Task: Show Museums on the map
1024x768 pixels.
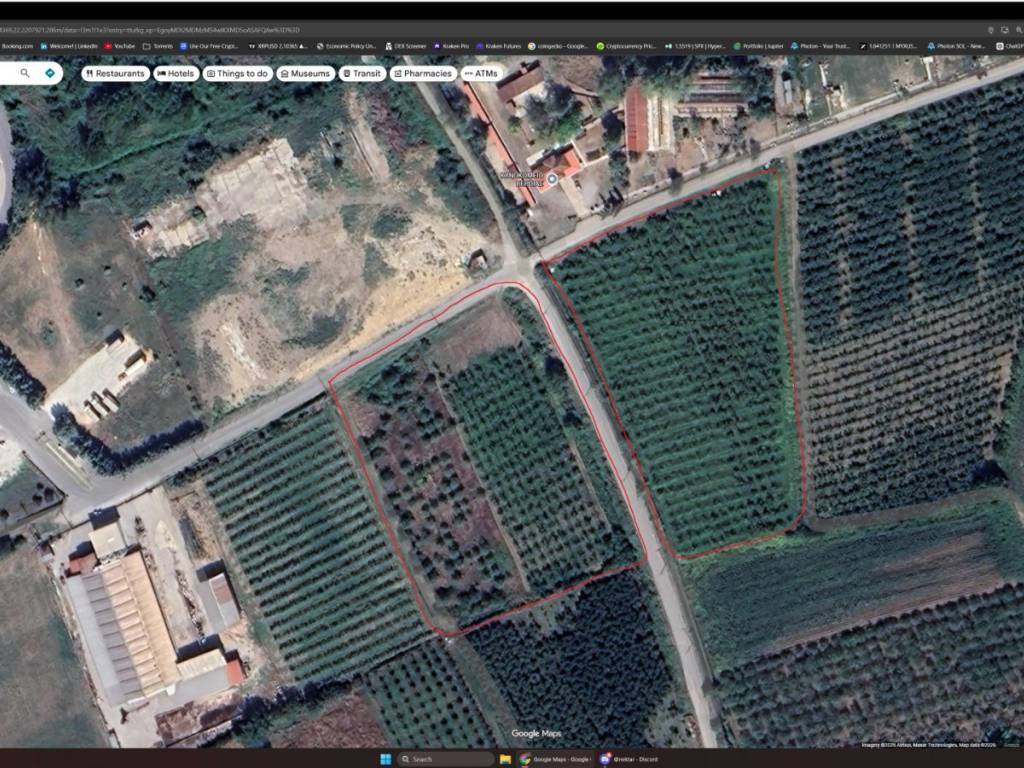Action: pos(305,73)
